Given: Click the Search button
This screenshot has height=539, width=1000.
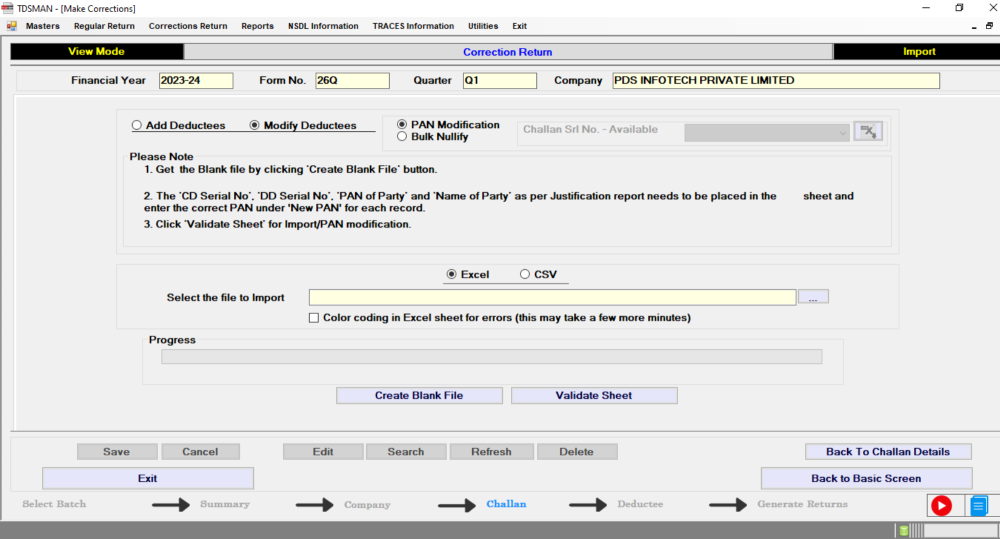Looking at the screenshot, I should point(406,452).
